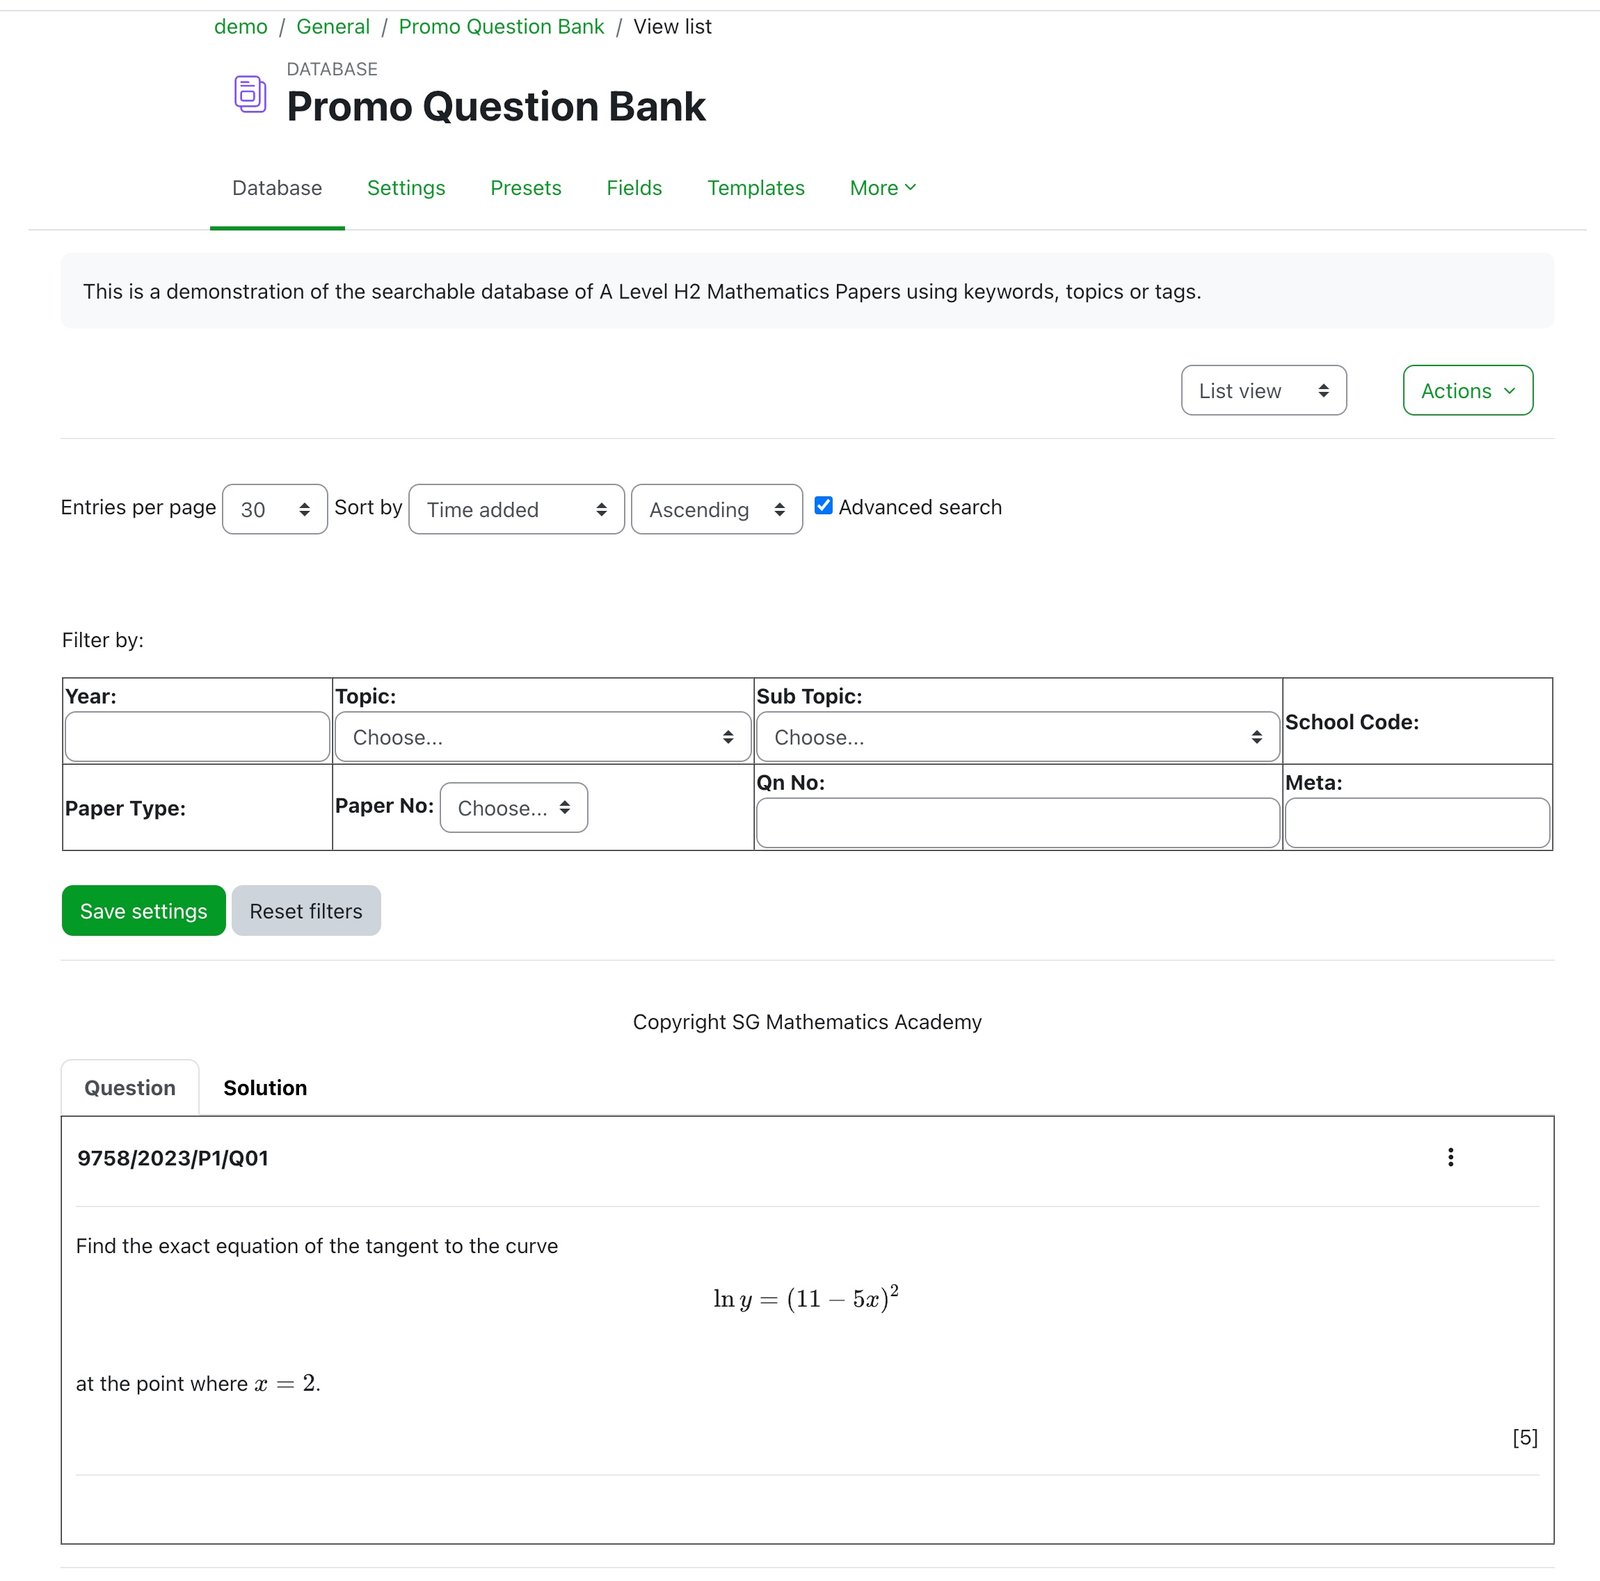Switch to the Settings tab
Screen dimensions: 1600x1581
click(x=406, y=188)
